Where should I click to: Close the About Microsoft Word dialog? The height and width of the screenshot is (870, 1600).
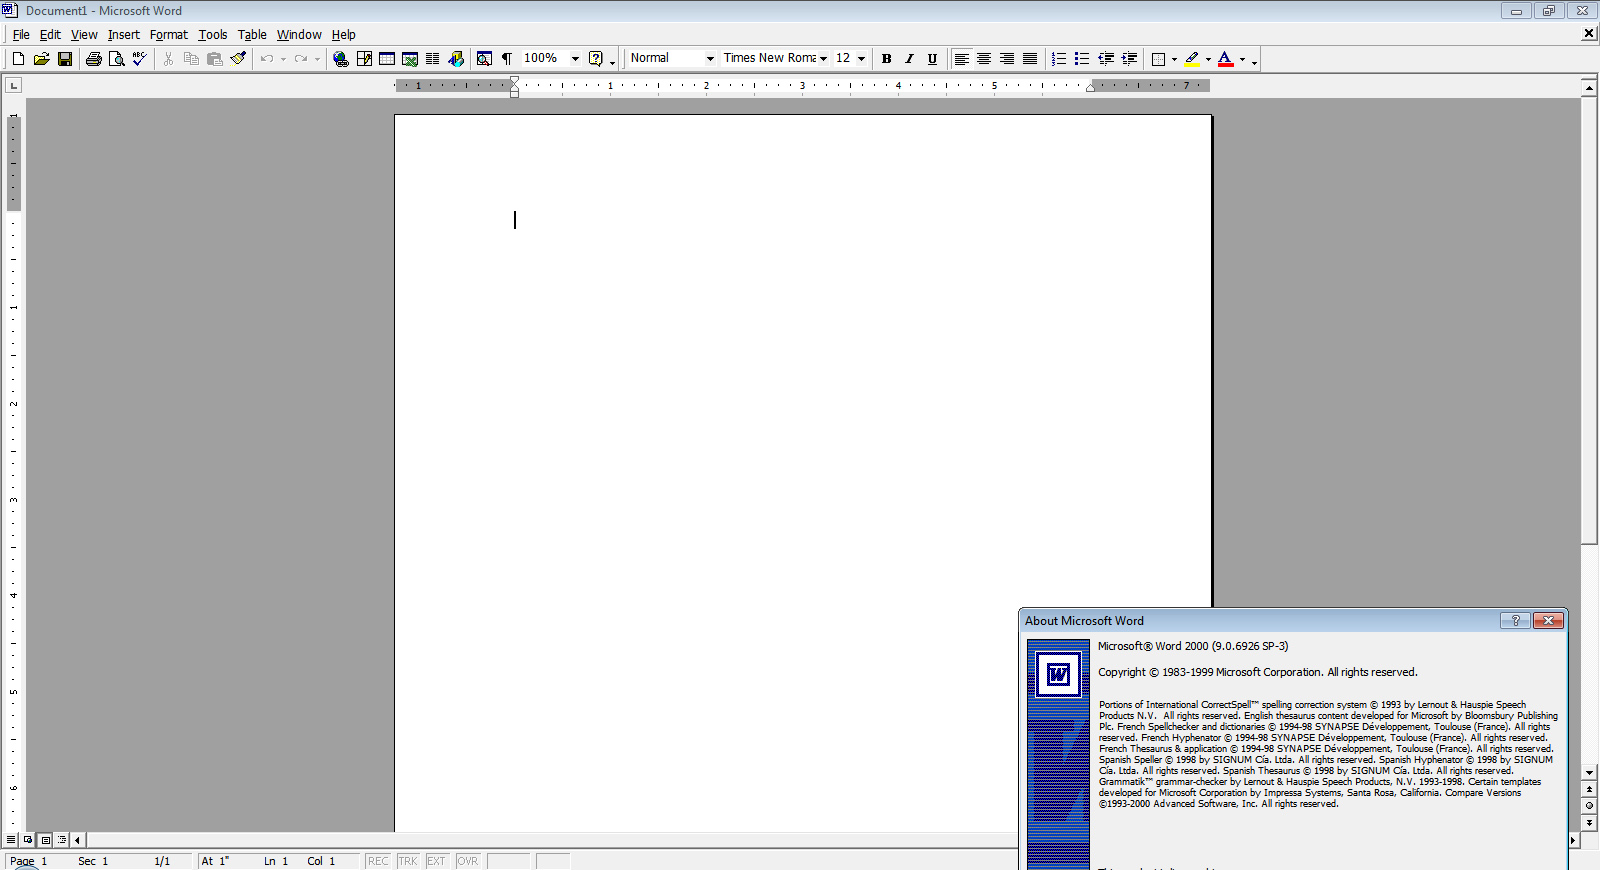pos(1548,621)
